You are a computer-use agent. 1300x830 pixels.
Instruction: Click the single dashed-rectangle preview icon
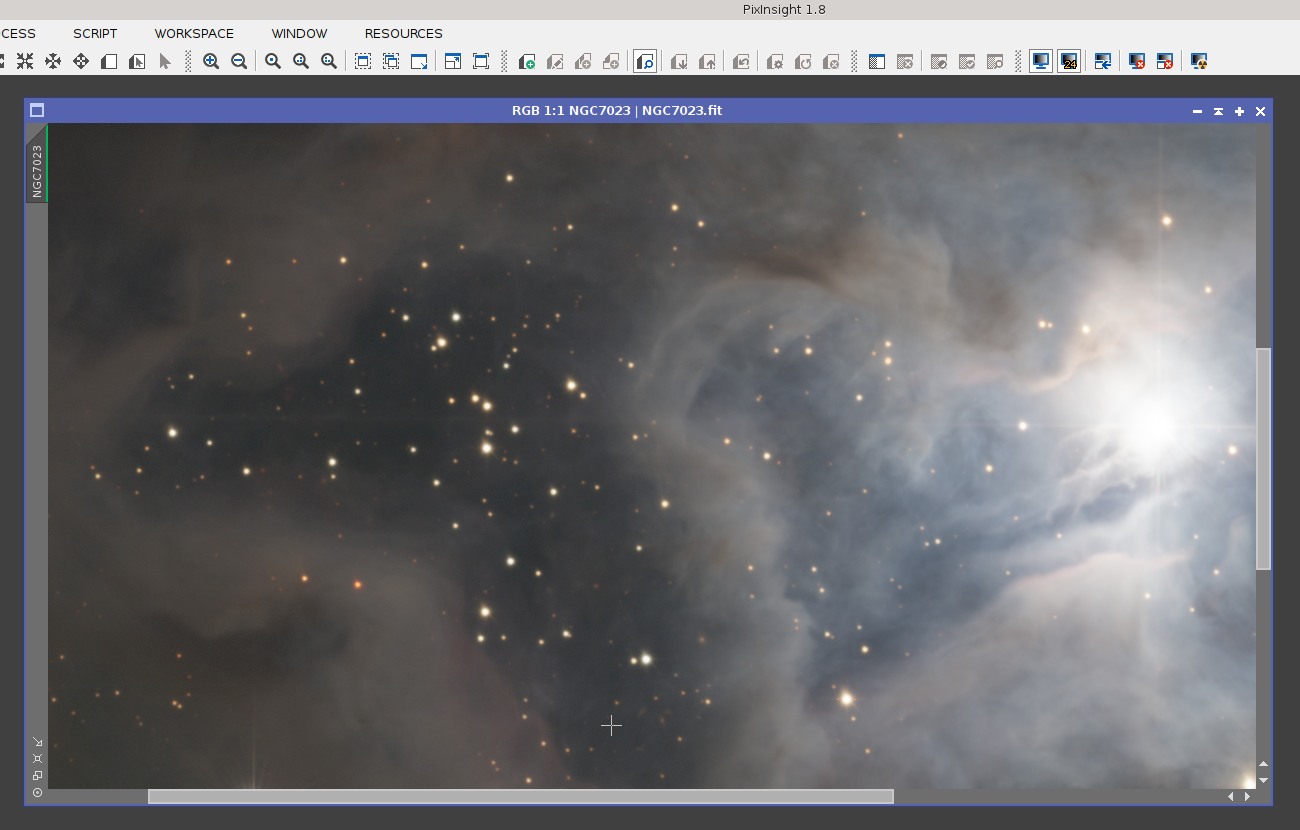click(x=363, y=61)
